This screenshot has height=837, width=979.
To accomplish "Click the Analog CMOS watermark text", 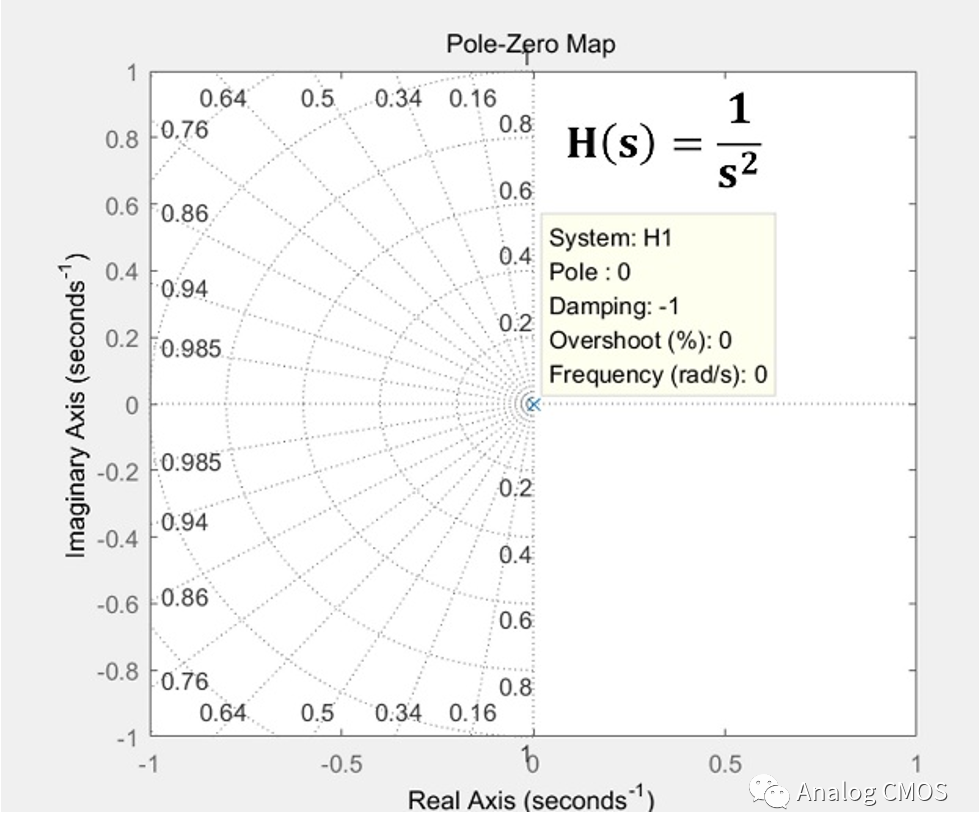I will pyautogui.click(x=871, y=793).
